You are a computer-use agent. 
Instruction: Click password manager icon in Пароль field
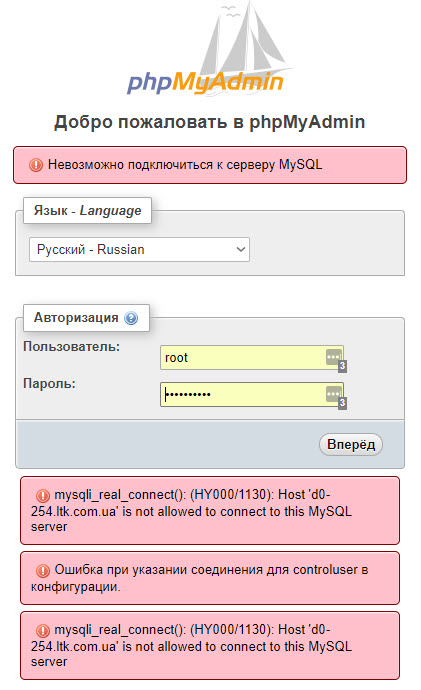(333, 394)
